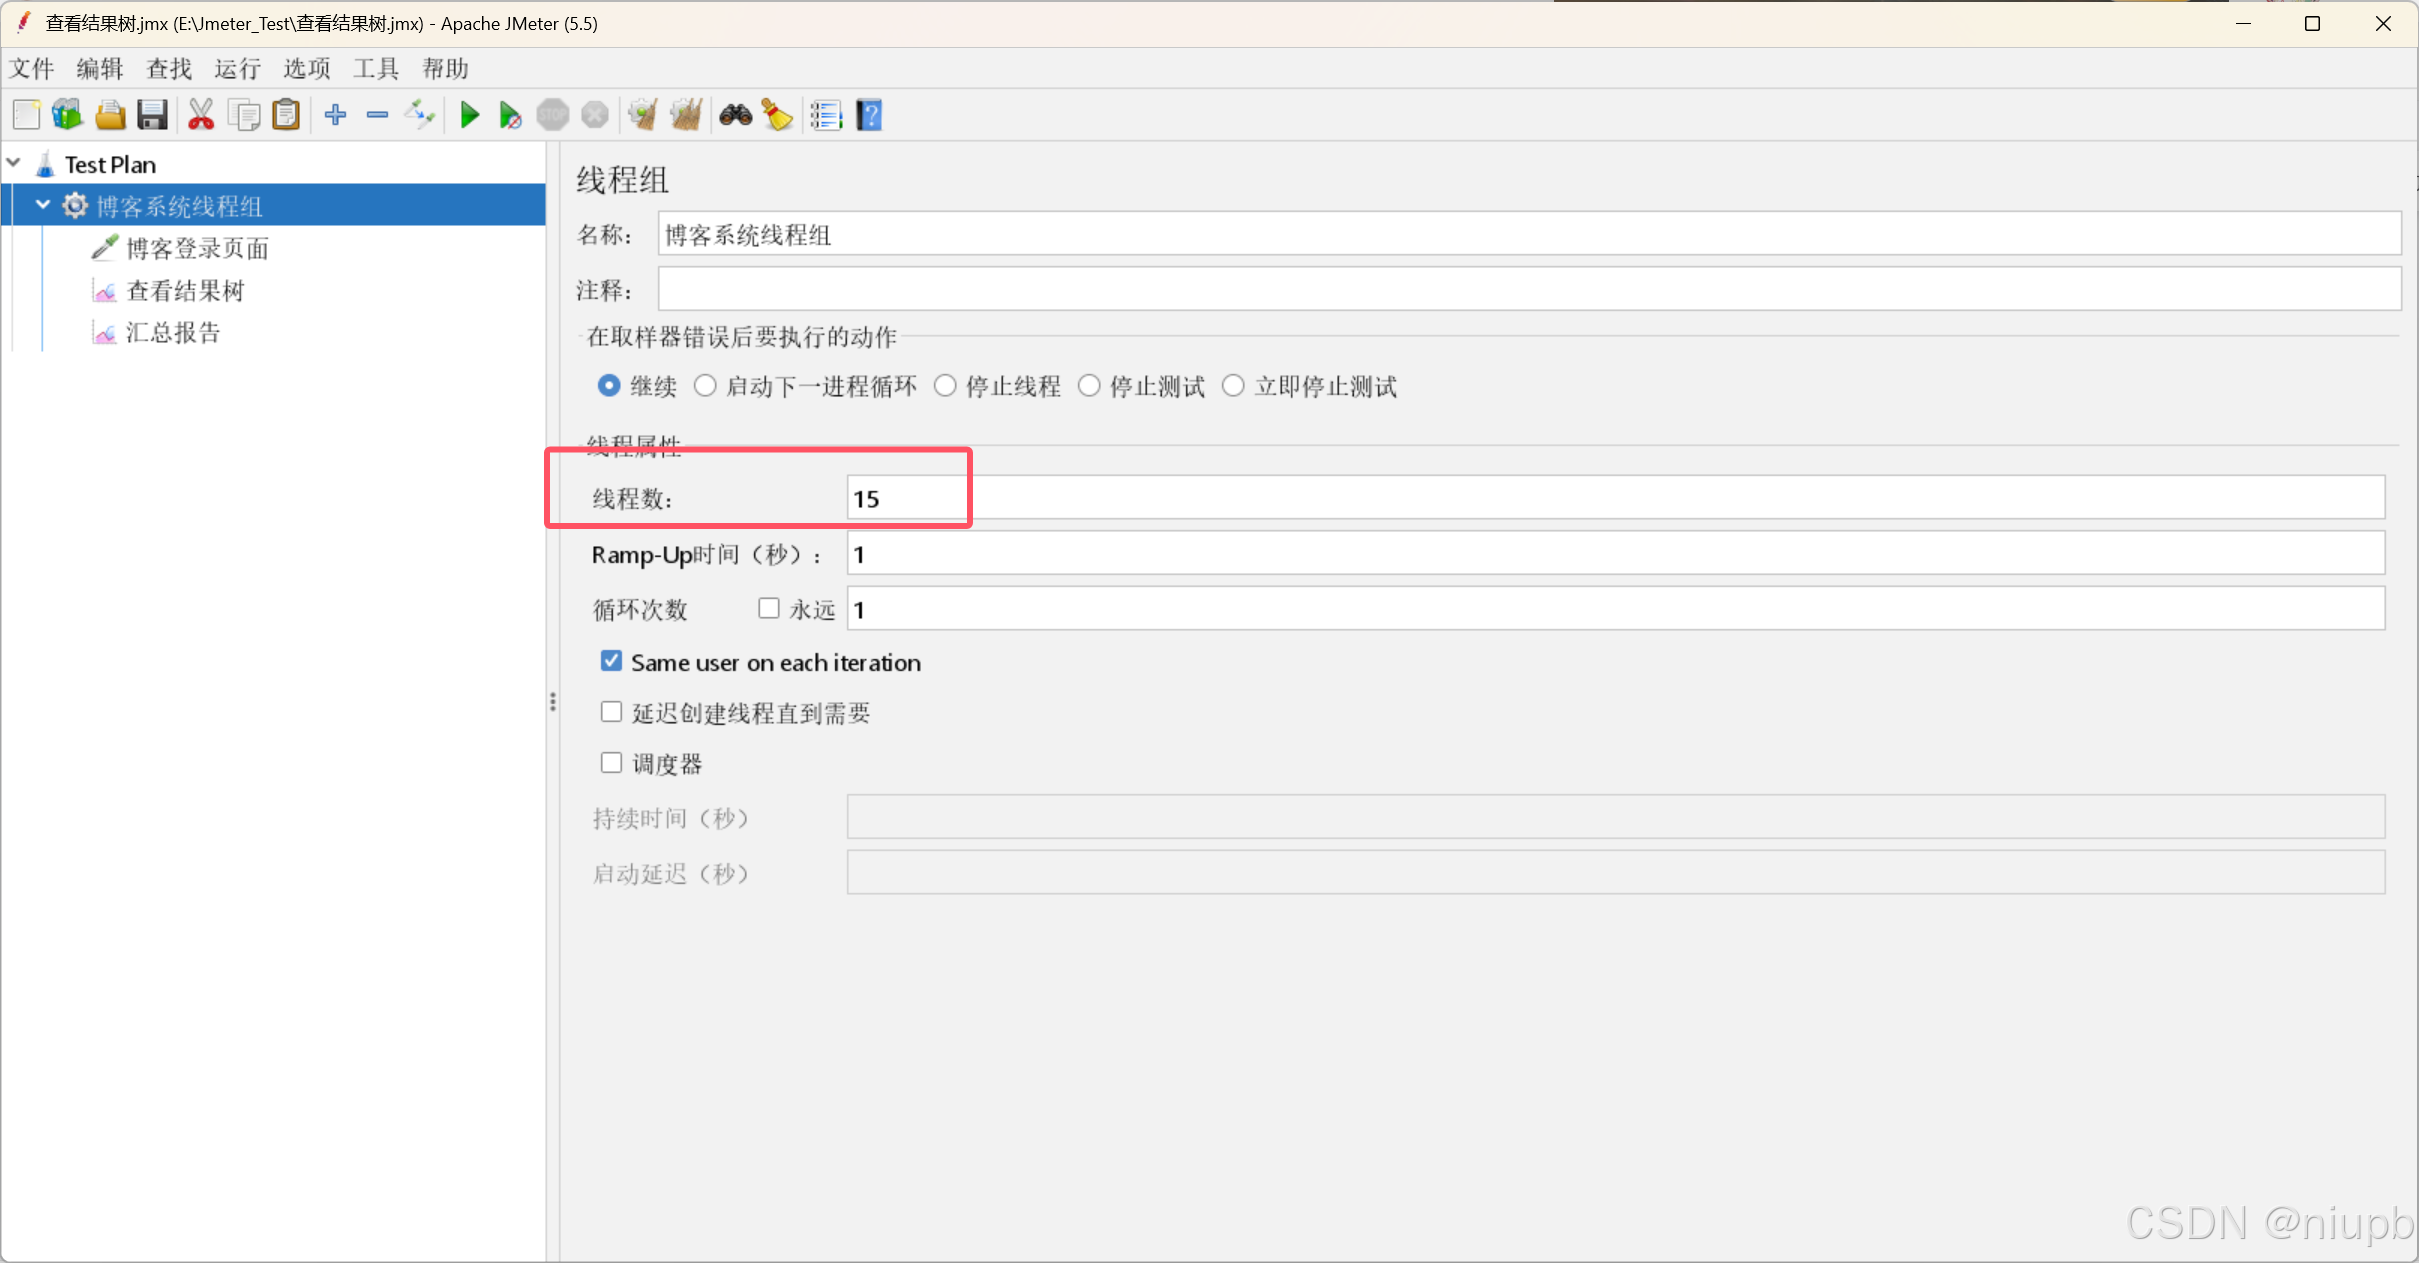2419x1263 pixels.
Task: Click the binoculars search icon
Action: coord(736,115)
